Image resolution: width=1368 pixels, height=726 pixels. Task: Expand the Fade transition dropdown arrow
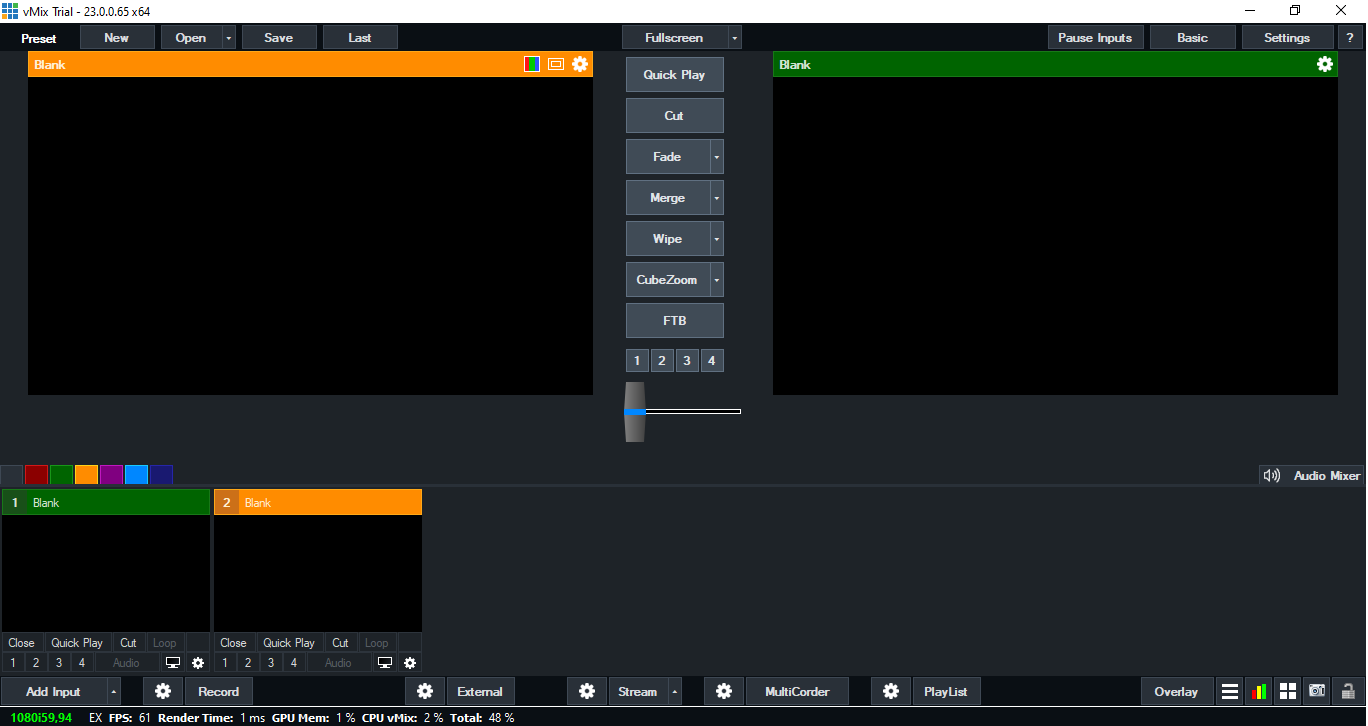pos(717,157)
